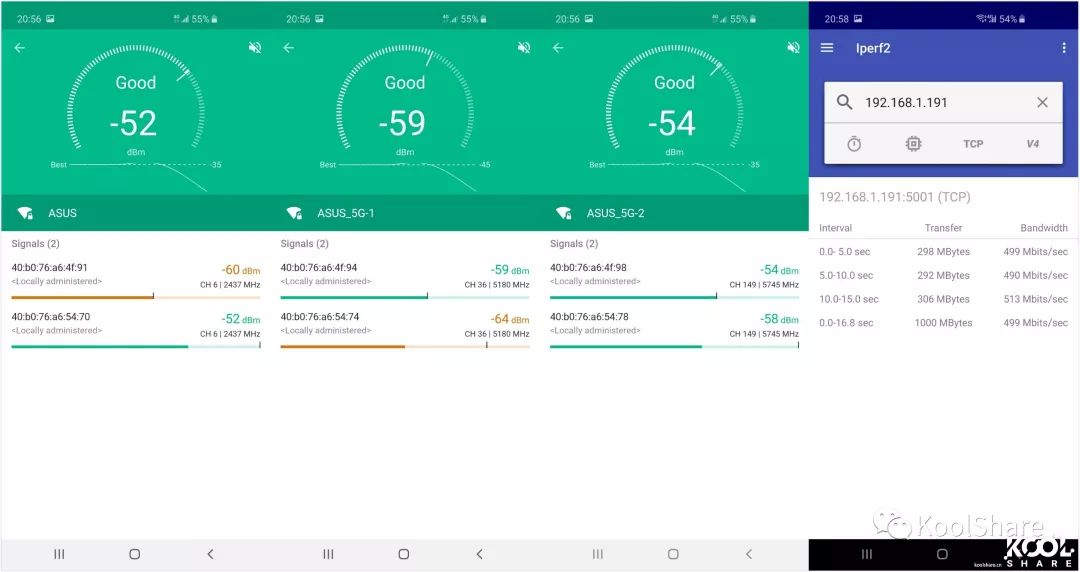Open three-dot overflow menu in Iperf2
The image size is (1080, 572).
pos(1065,48)
